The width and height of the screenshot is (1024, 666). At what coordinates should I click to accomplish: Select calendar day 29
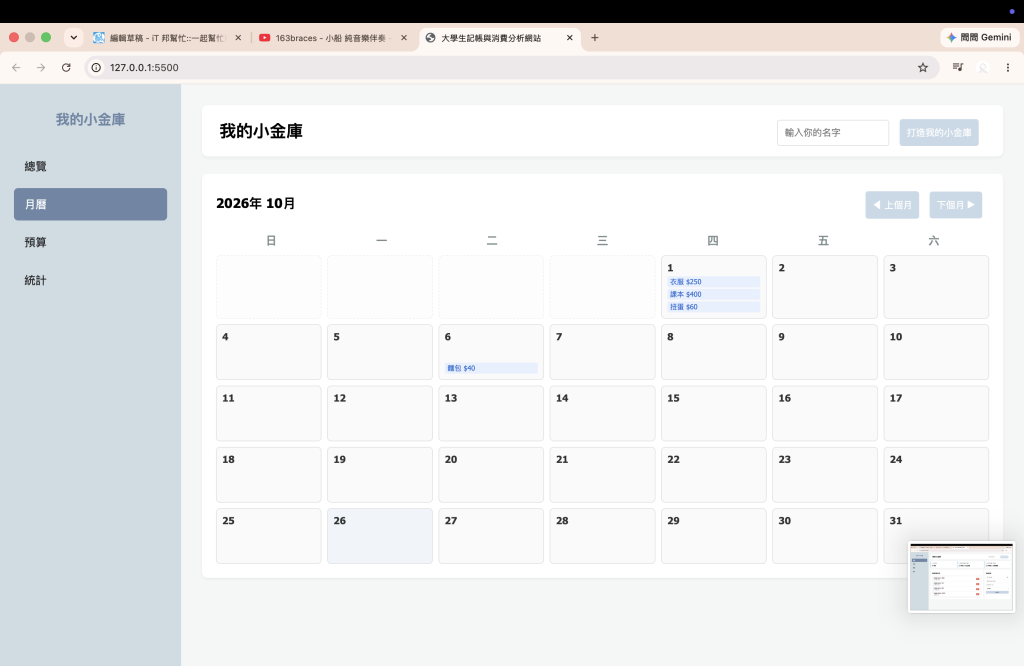pyautogui.click(x=714, y=536)
